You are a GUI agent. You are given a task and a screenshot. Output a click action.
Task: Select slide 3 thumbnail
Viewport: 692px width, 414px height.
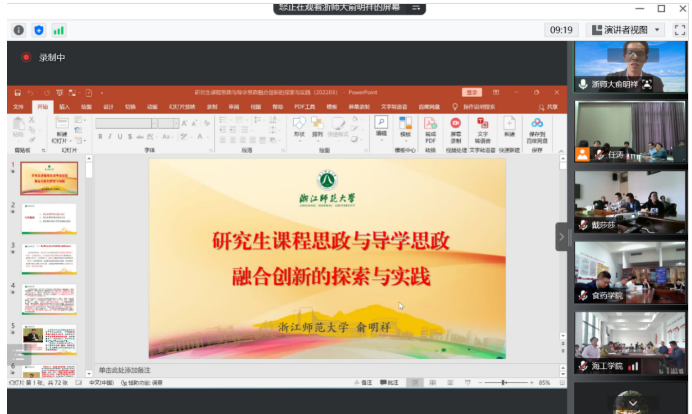pyautogui.click(x=49, y=259)
